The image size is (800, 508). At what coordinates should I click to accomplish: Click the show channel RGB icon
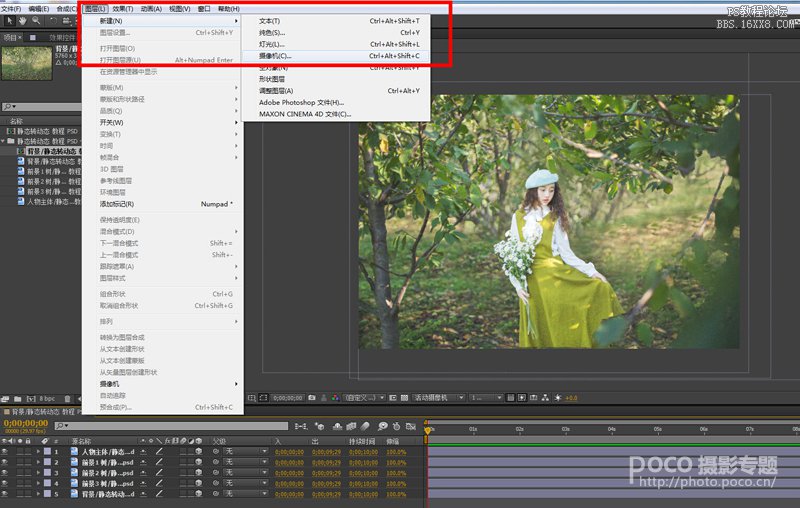335,398
